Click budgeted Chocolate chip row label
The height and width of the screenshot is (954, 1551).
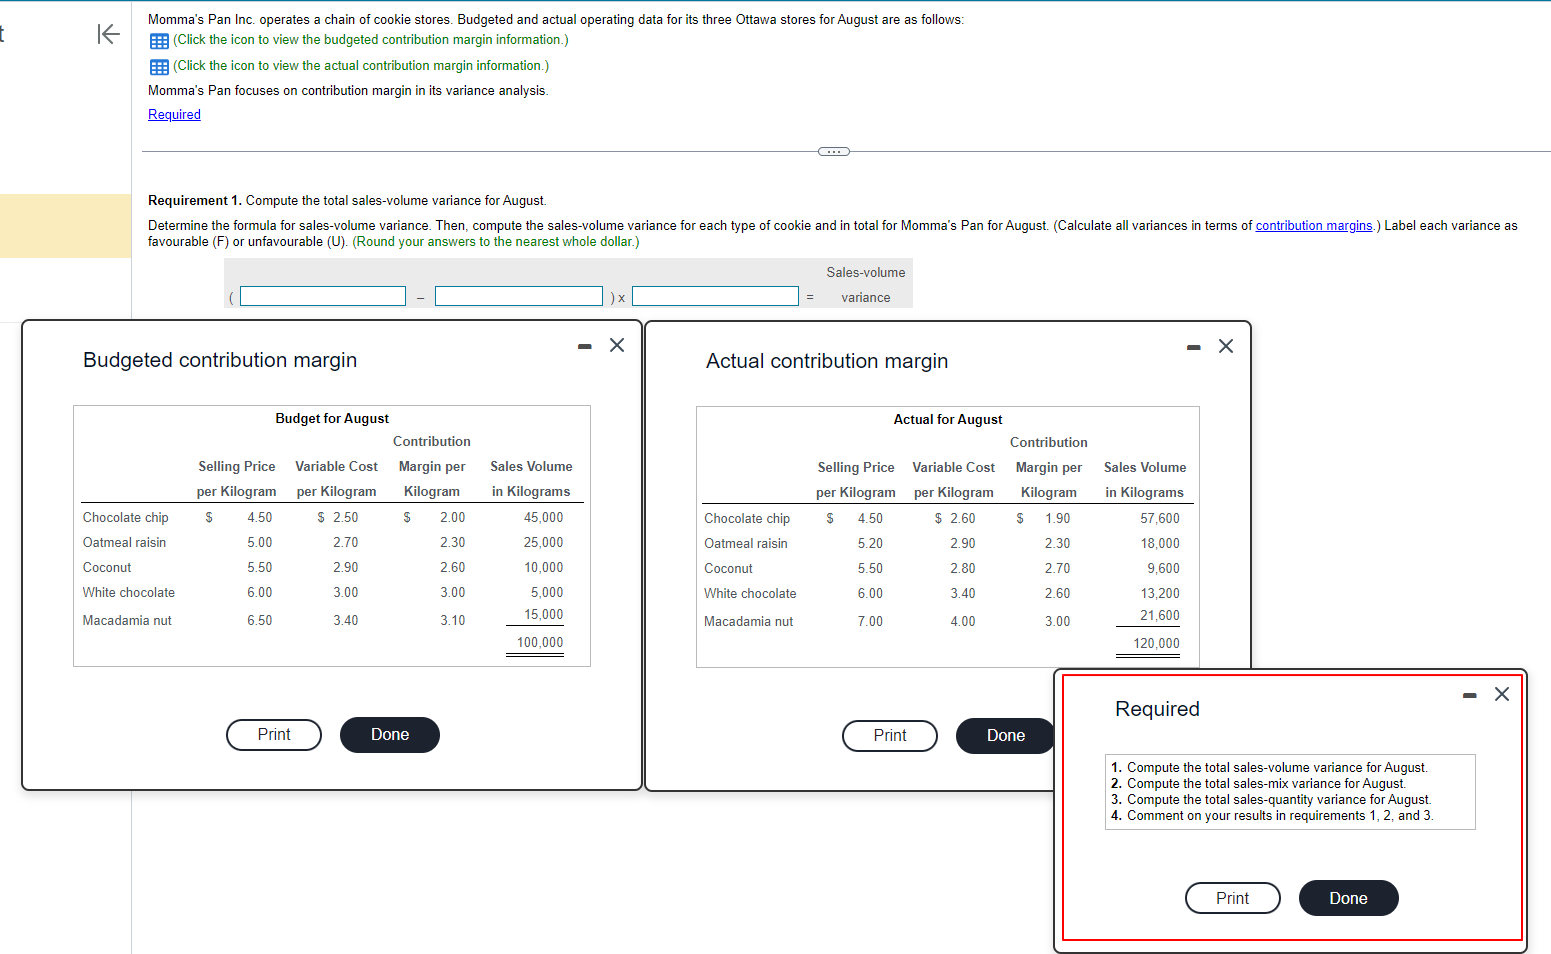[x=126, y=518]
